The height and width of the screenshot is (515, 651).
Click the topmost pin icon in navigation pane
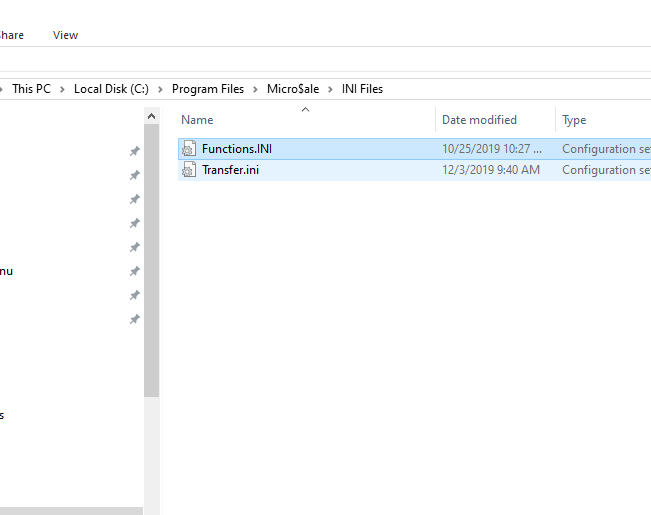(x=135, y=151)
